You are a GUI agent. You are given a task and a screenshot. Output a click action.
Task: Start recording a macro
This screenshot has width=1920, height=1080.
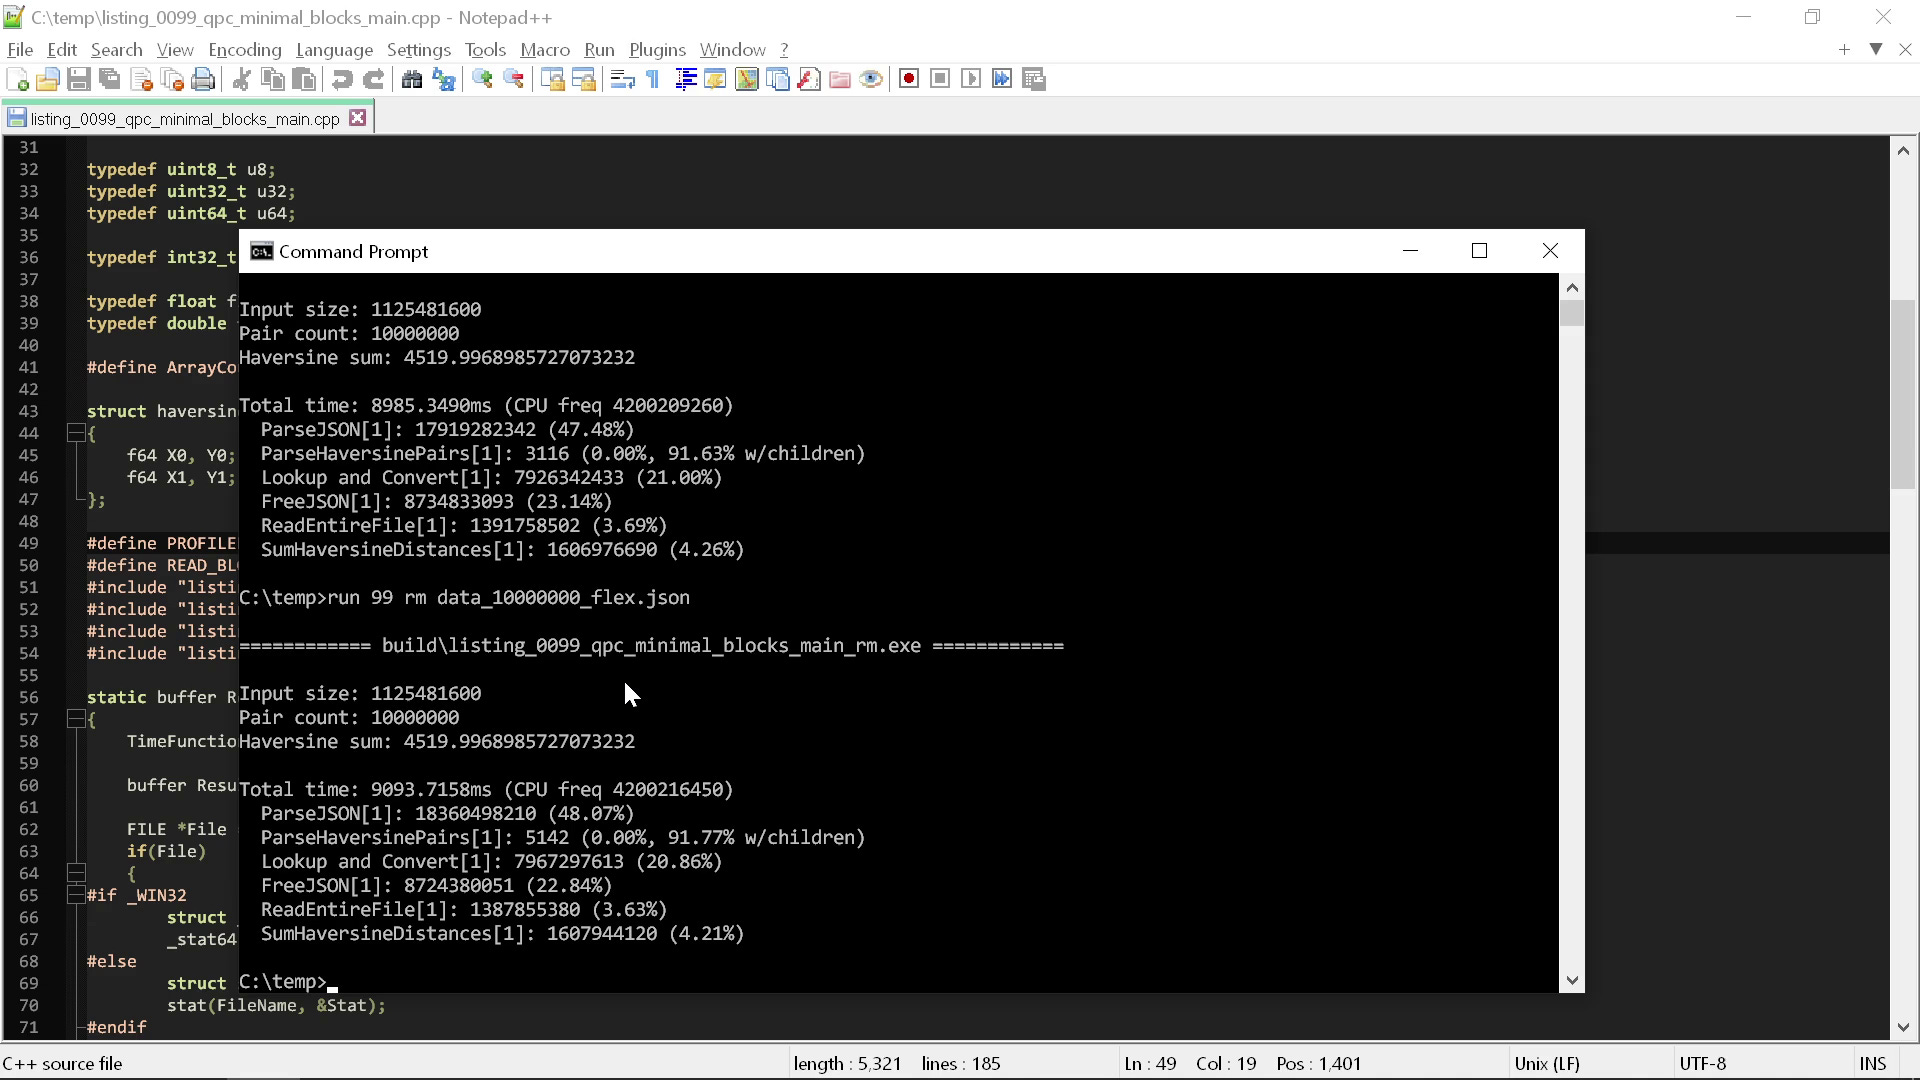point(909,79)
